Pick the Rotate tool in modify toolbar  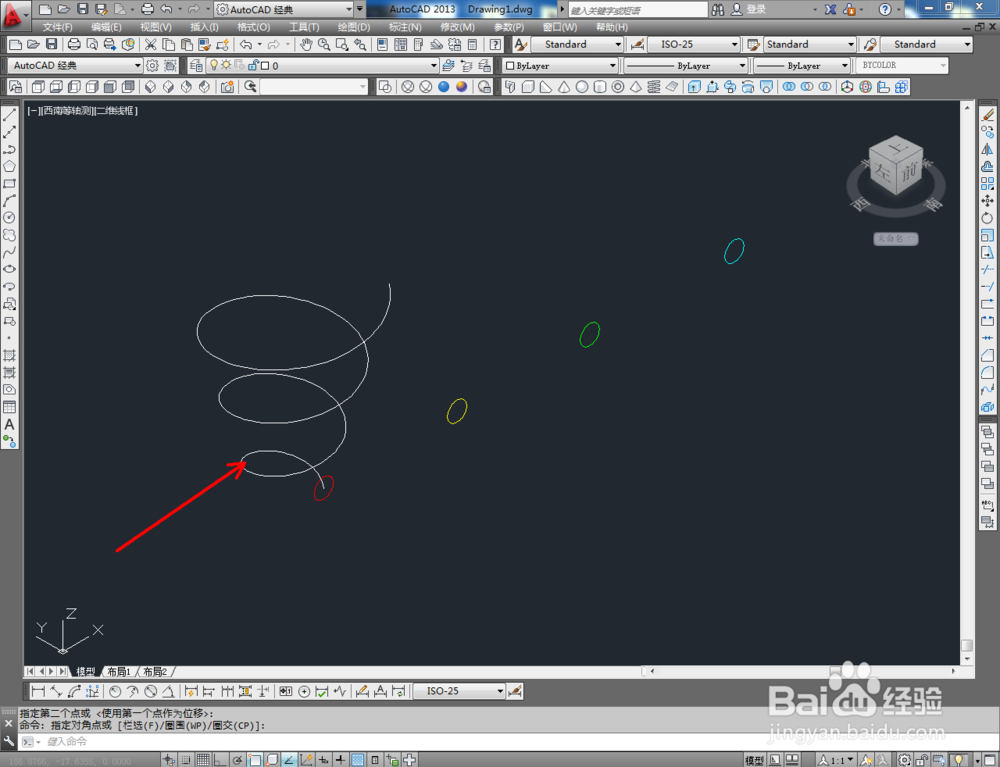point(987,218)
